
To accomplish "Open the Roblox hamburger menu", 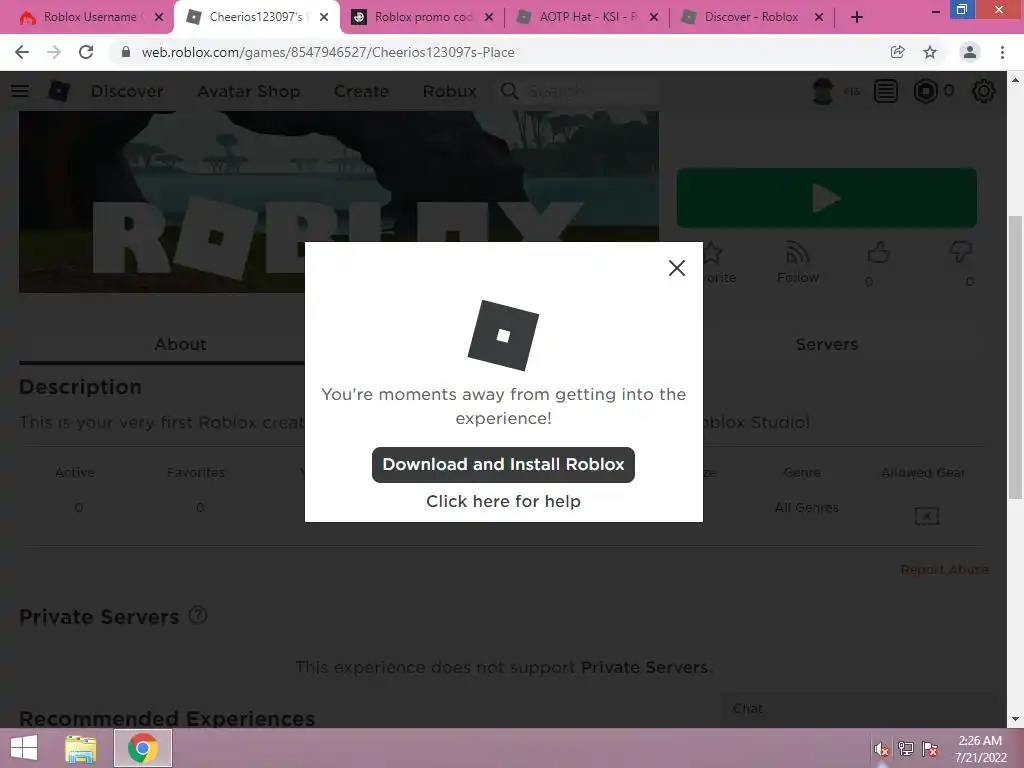I will [x=20, y=91].
